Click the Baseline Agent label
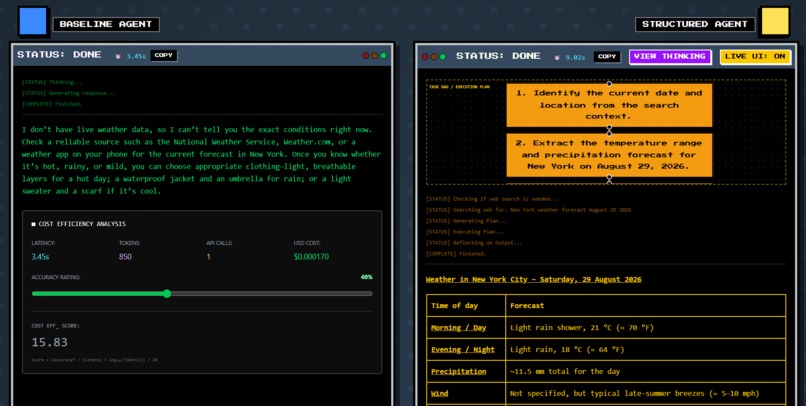Viewport: 806px width, 406px height. 106,24
